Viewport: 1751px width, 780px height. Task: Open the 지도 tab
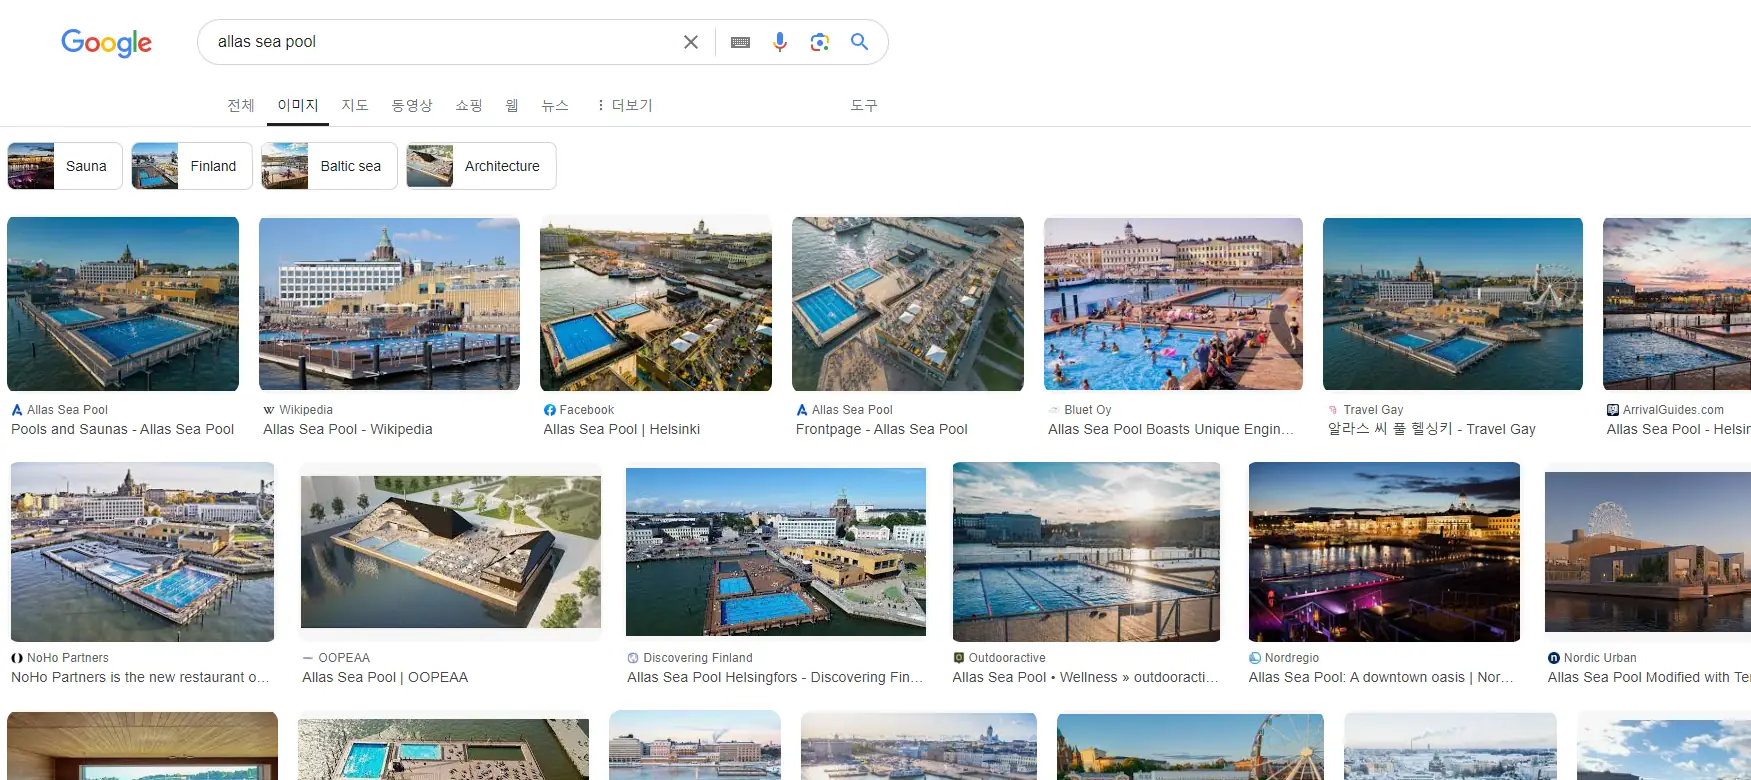point(355,105)
